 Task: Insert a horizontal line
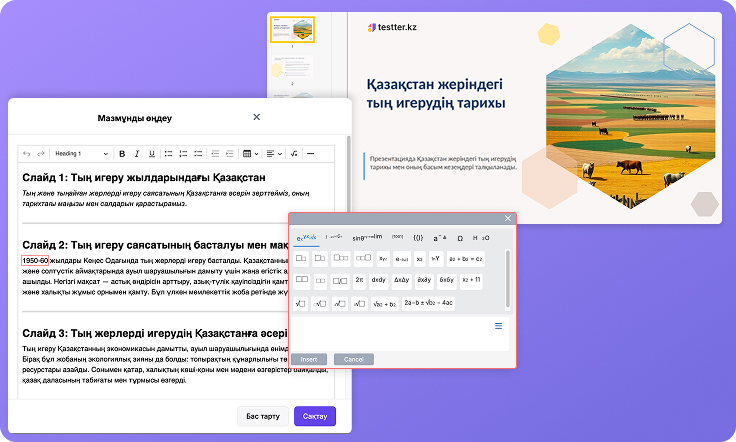[310, 154]
